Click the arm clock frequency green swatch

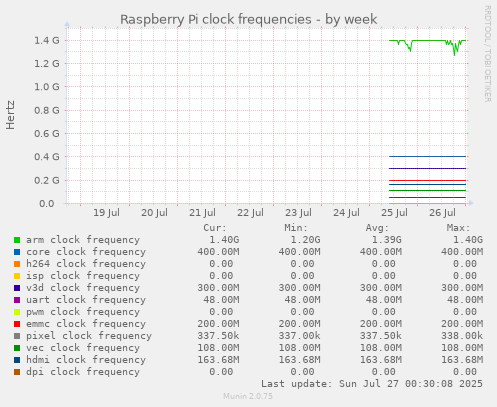(x=17, y=240)
